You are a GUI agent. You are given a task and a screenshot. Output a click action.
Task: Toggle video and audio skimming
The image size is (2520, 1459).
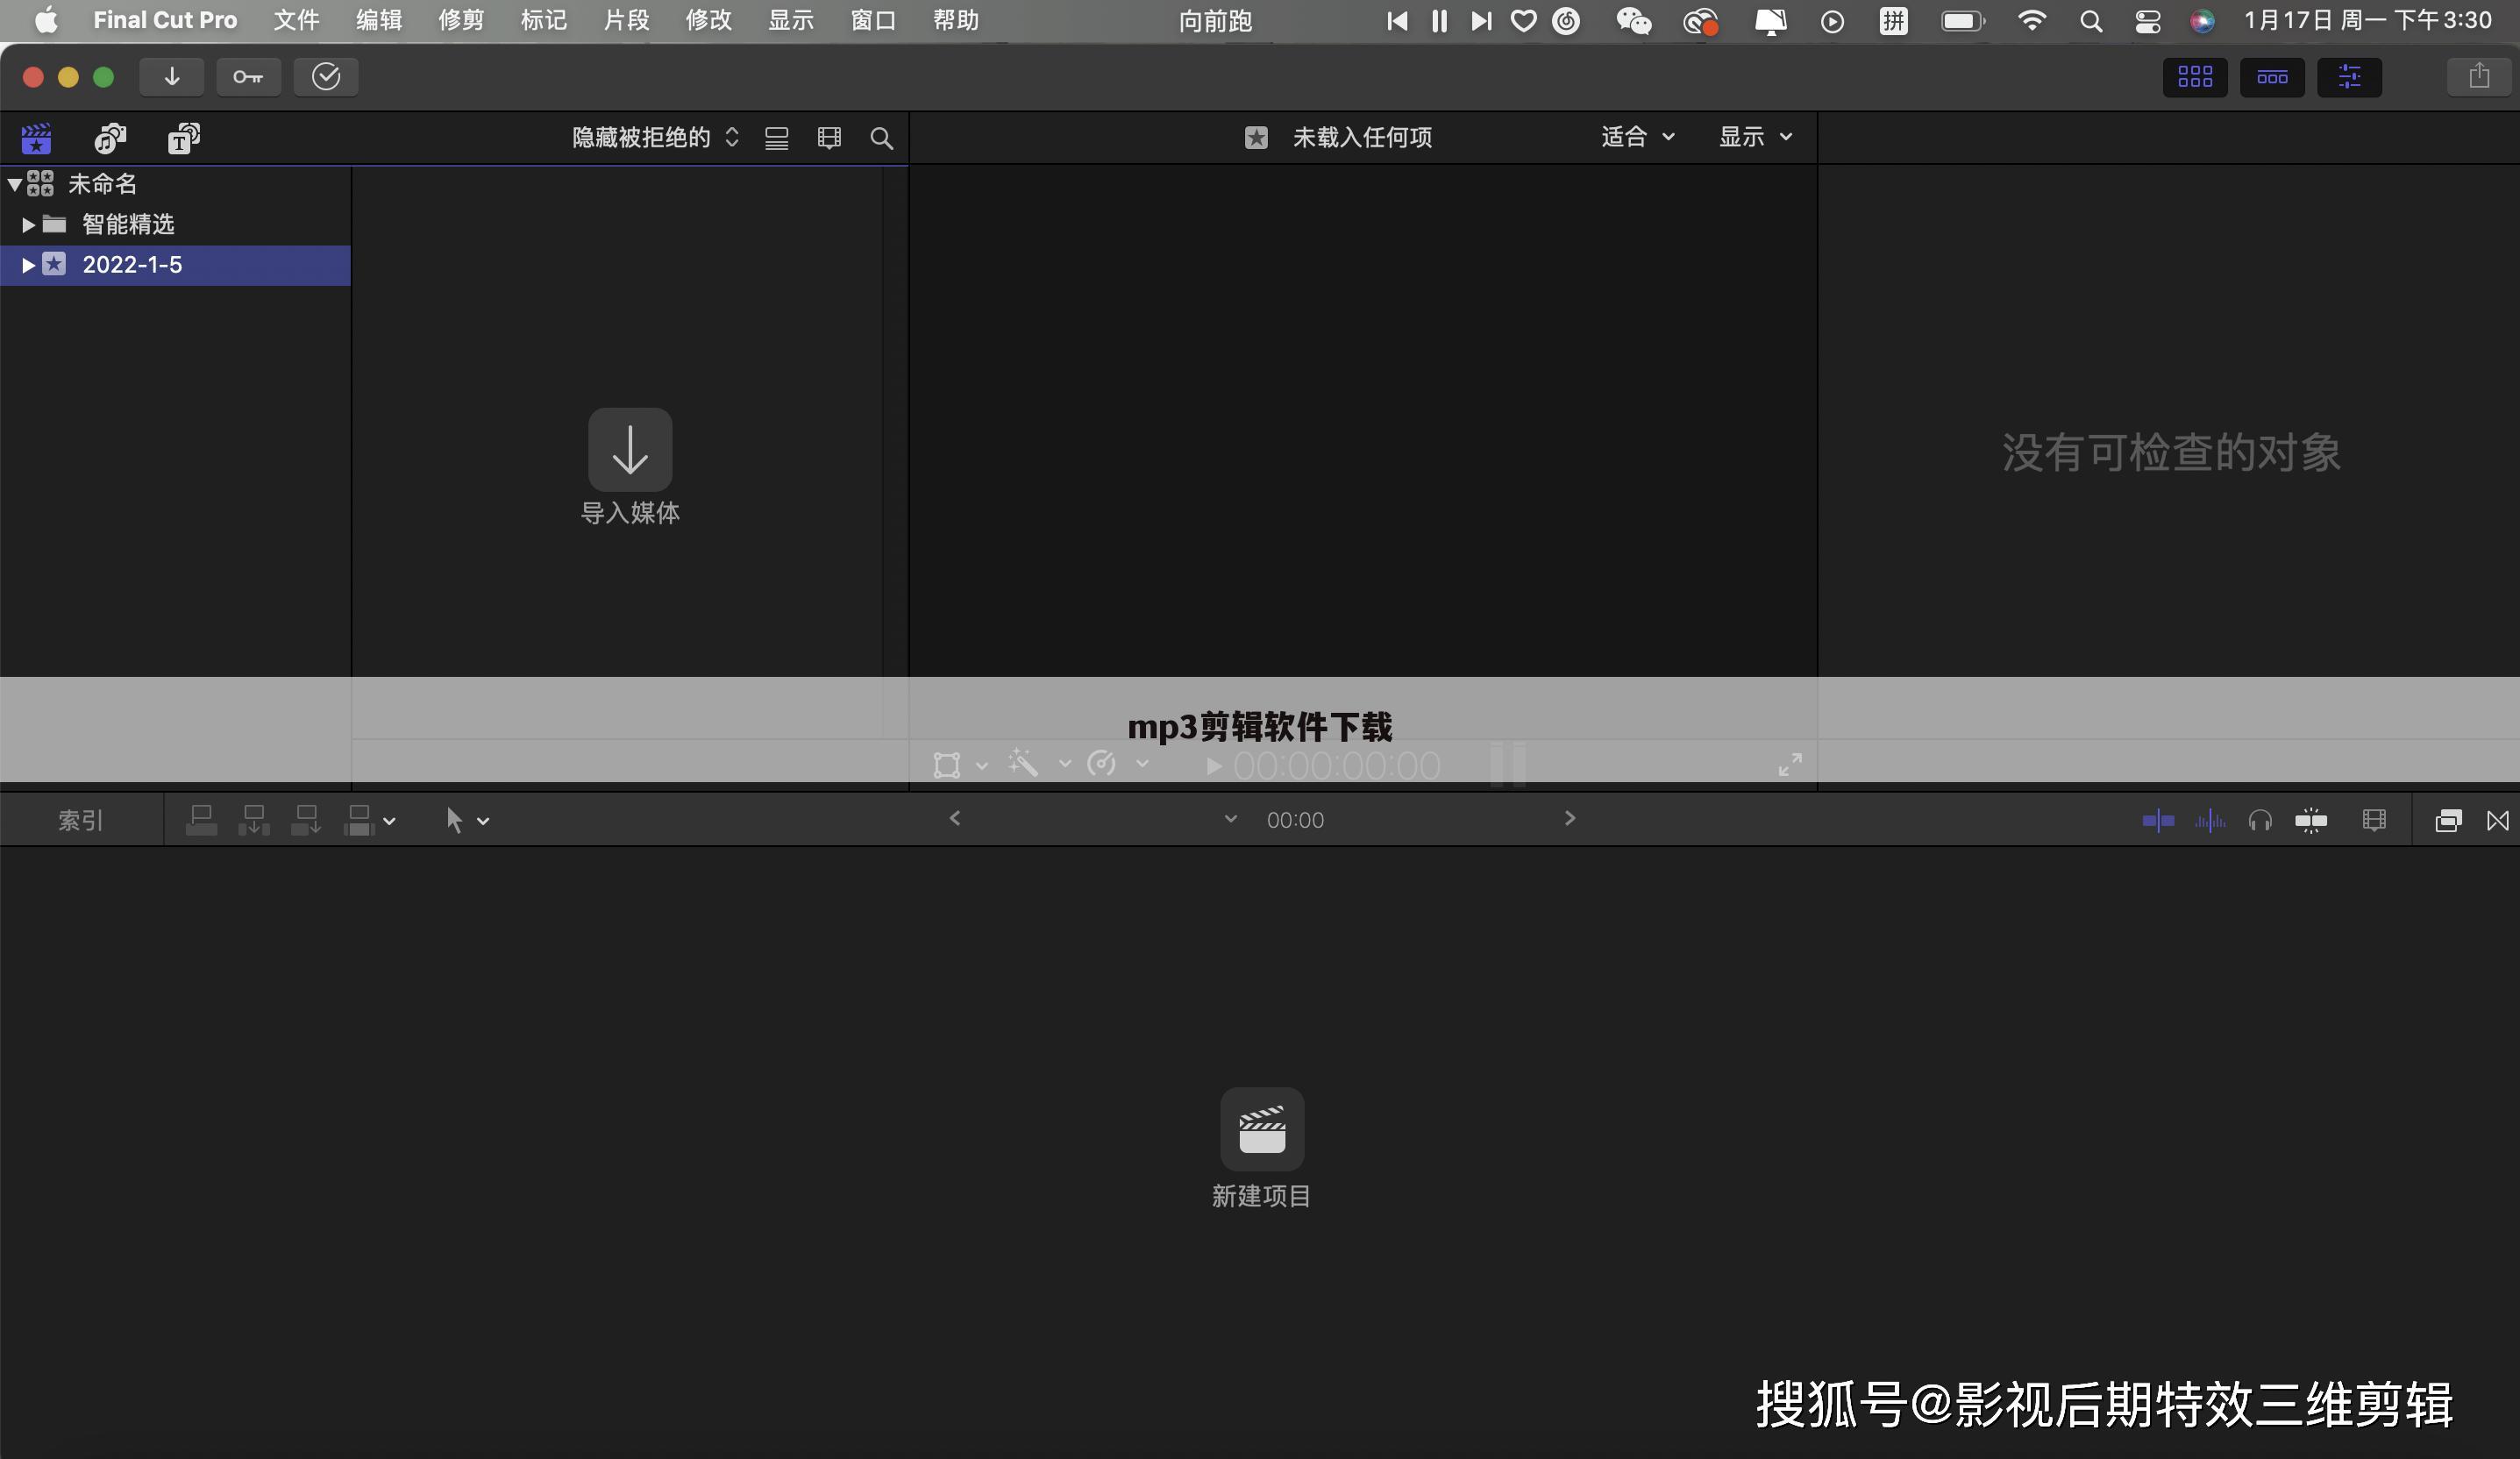coord(2158,821)
